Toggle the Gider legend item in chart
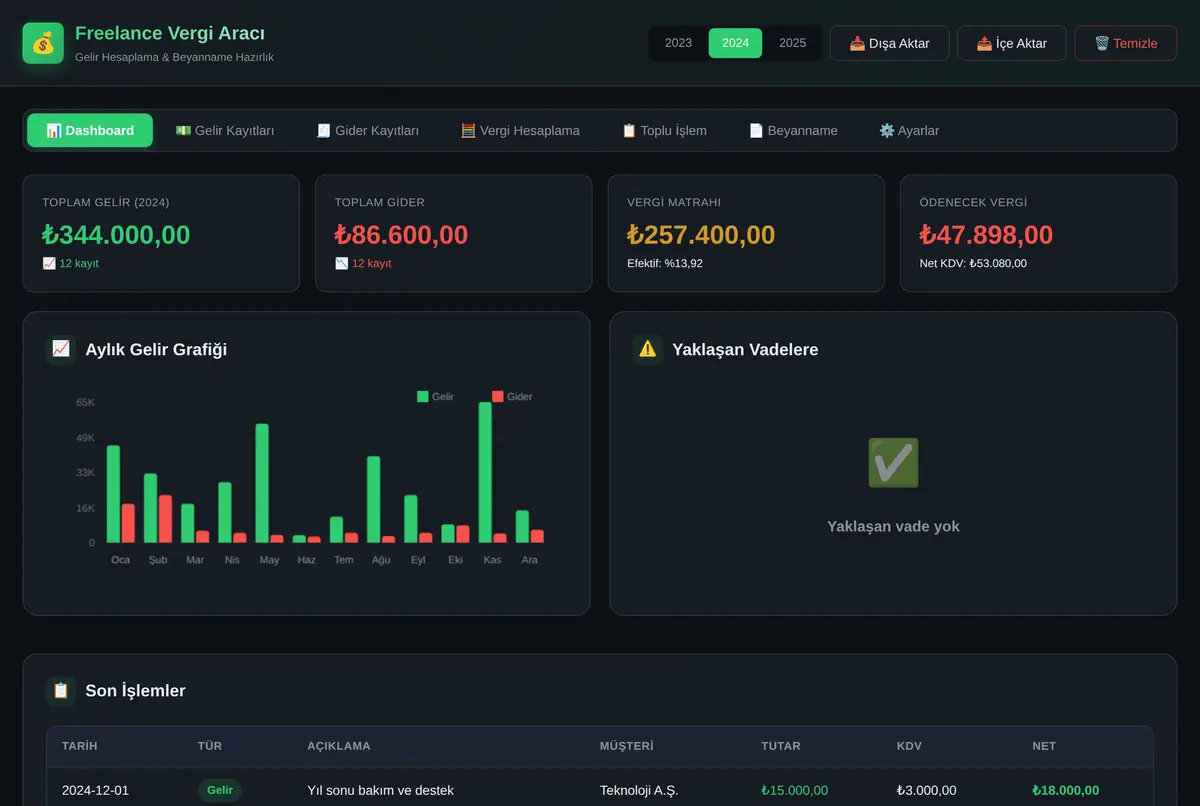The width and height of the screenshot is (1200, 806). [512, 397]
